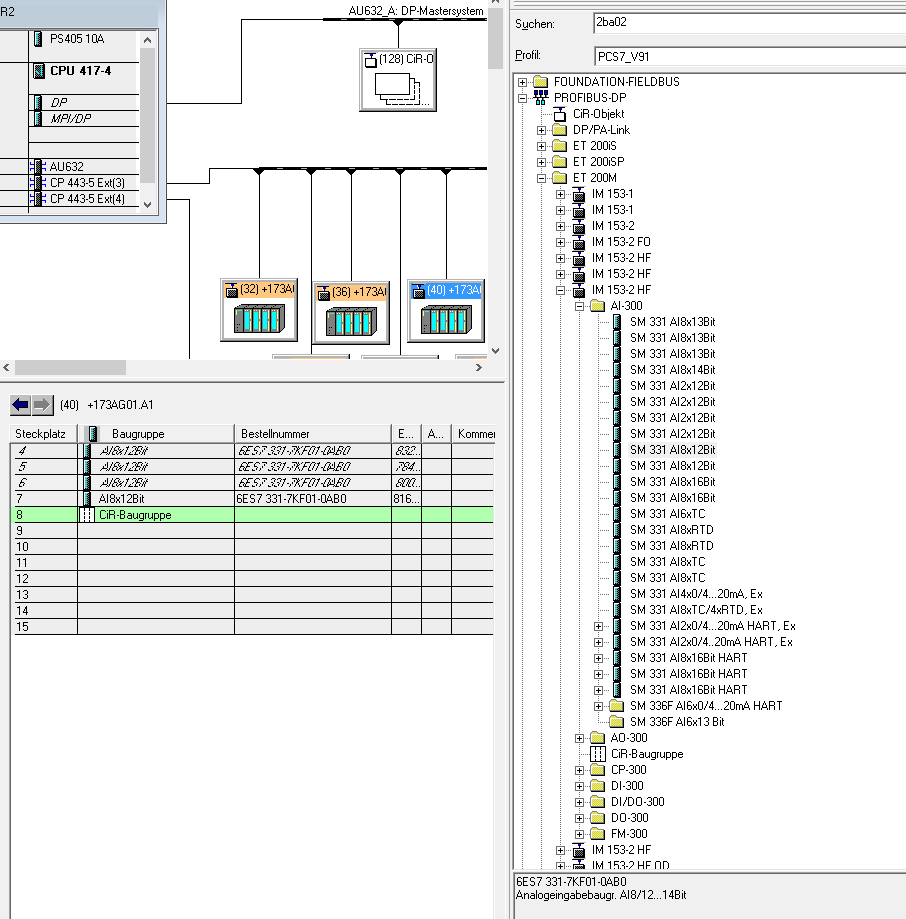This screenshot has height=919, width=906.
Task: Open the Profil dropdown showing PCS7_V91
Action: [748, 56]
